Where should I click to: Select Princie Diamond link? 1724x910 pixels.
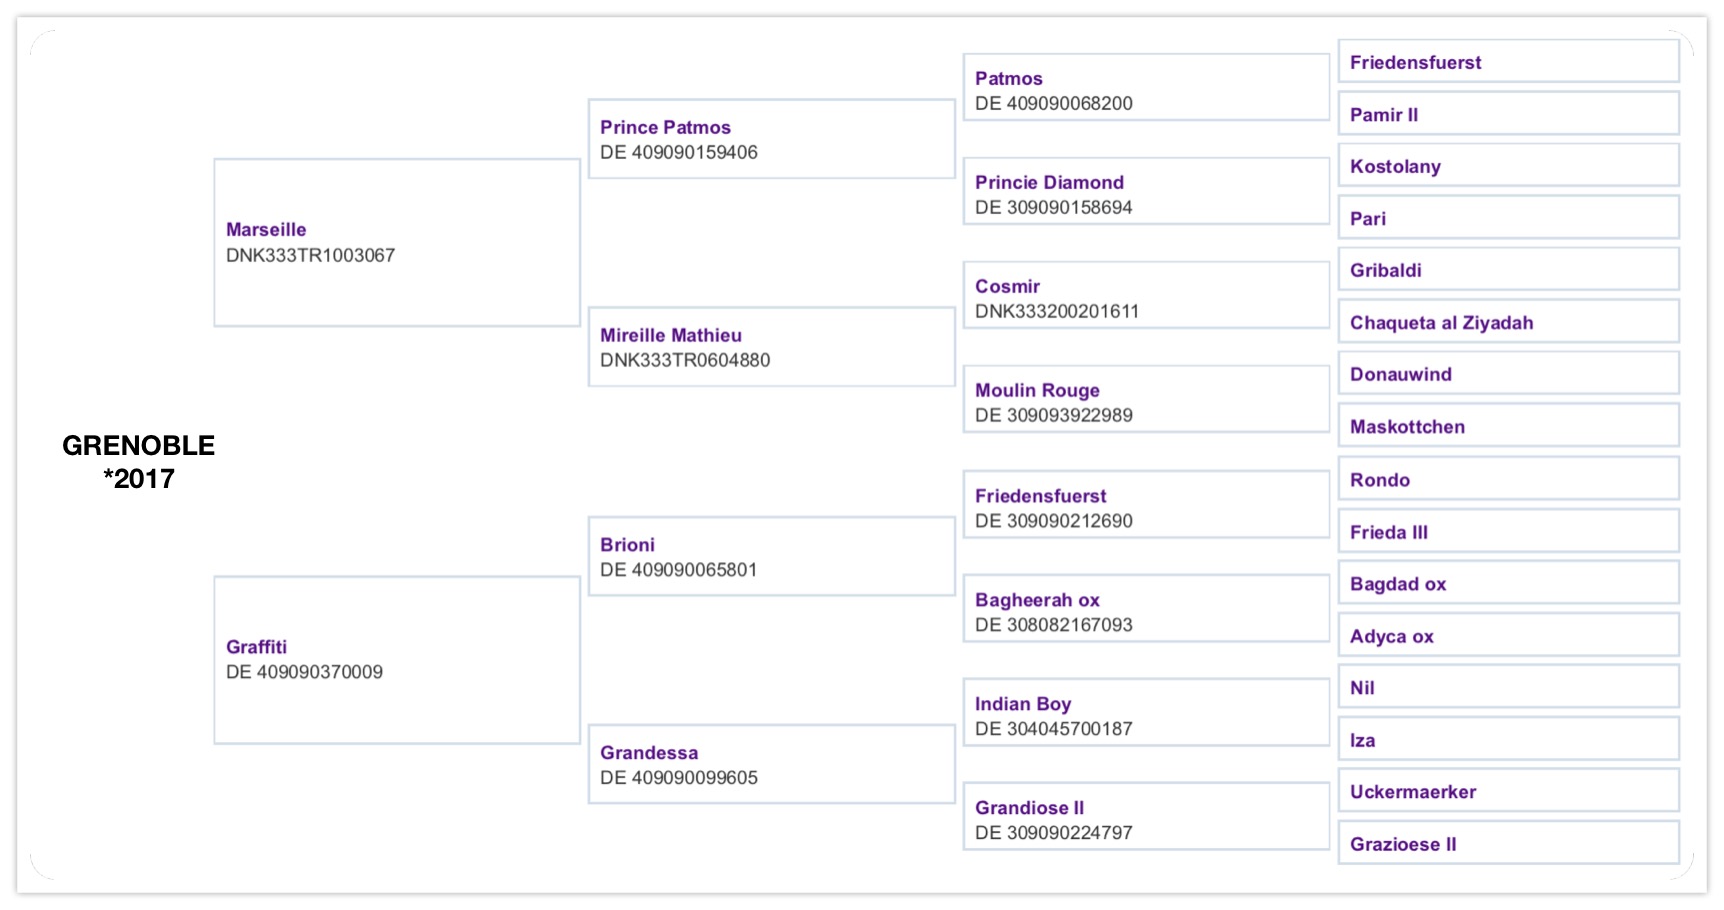(1049, 183)
